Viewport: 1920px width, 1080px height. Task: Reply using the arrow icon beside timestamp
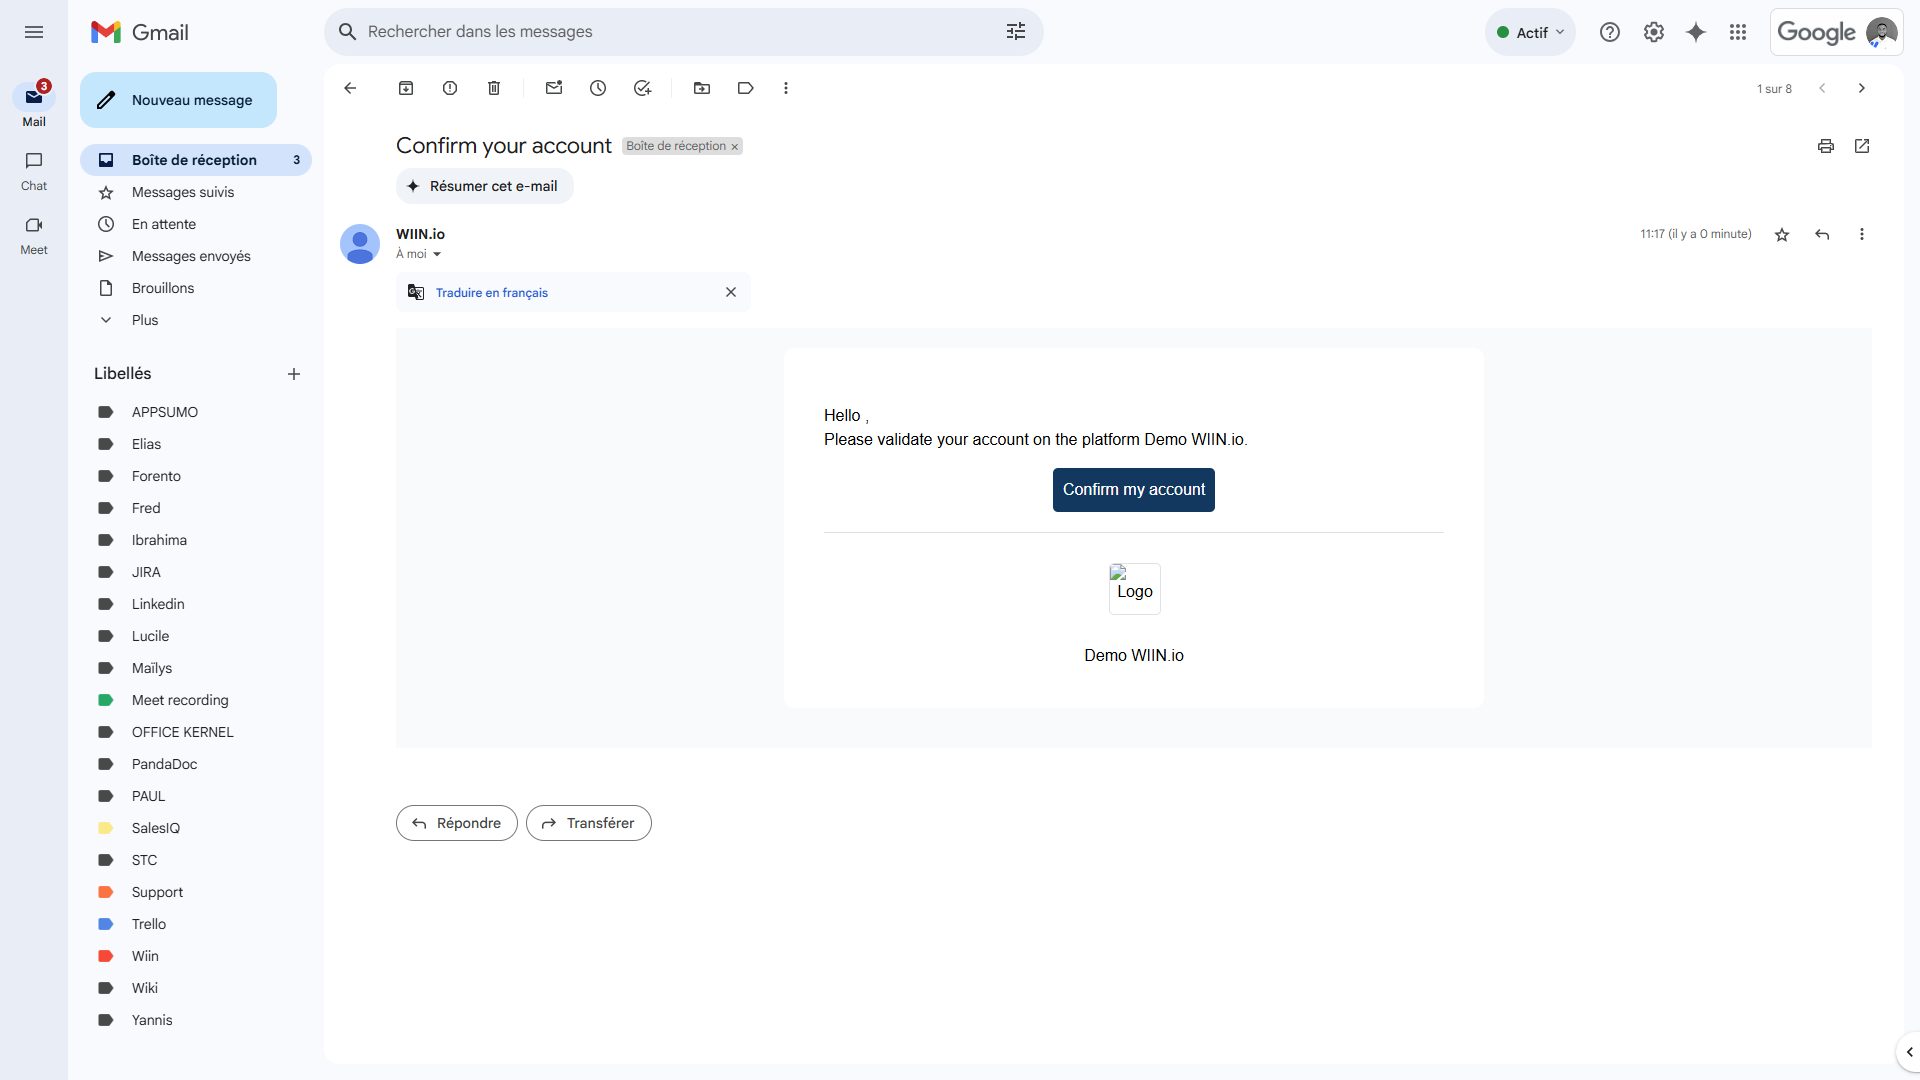1822,234
